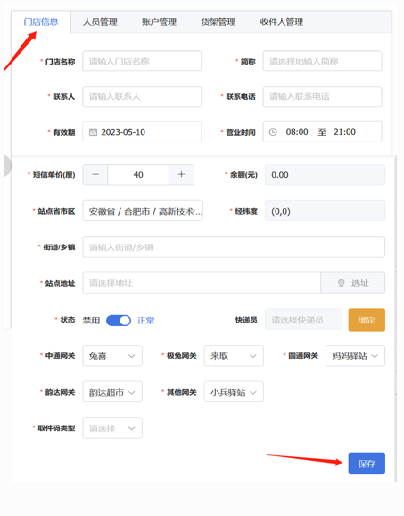Open the 取件码类型 dropdown
404x516 pixels.
(113, 428)
